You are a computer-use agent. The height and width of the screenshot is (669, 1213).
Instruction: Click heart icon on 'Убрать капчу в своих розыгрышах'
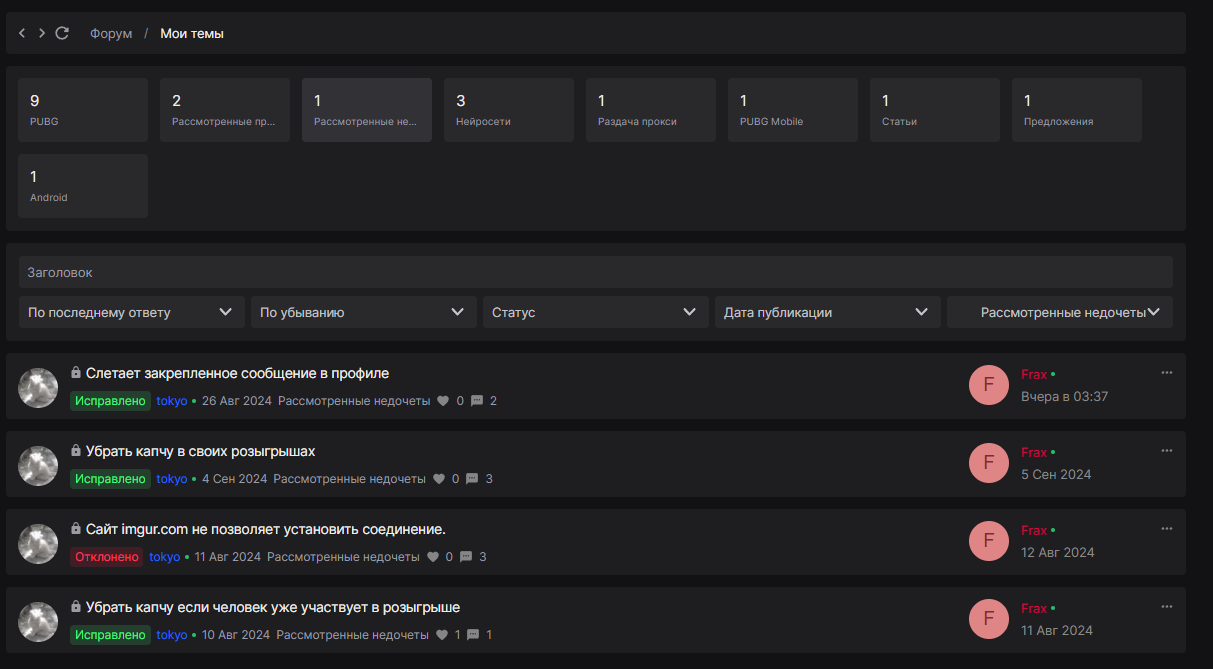pos(438,479)
